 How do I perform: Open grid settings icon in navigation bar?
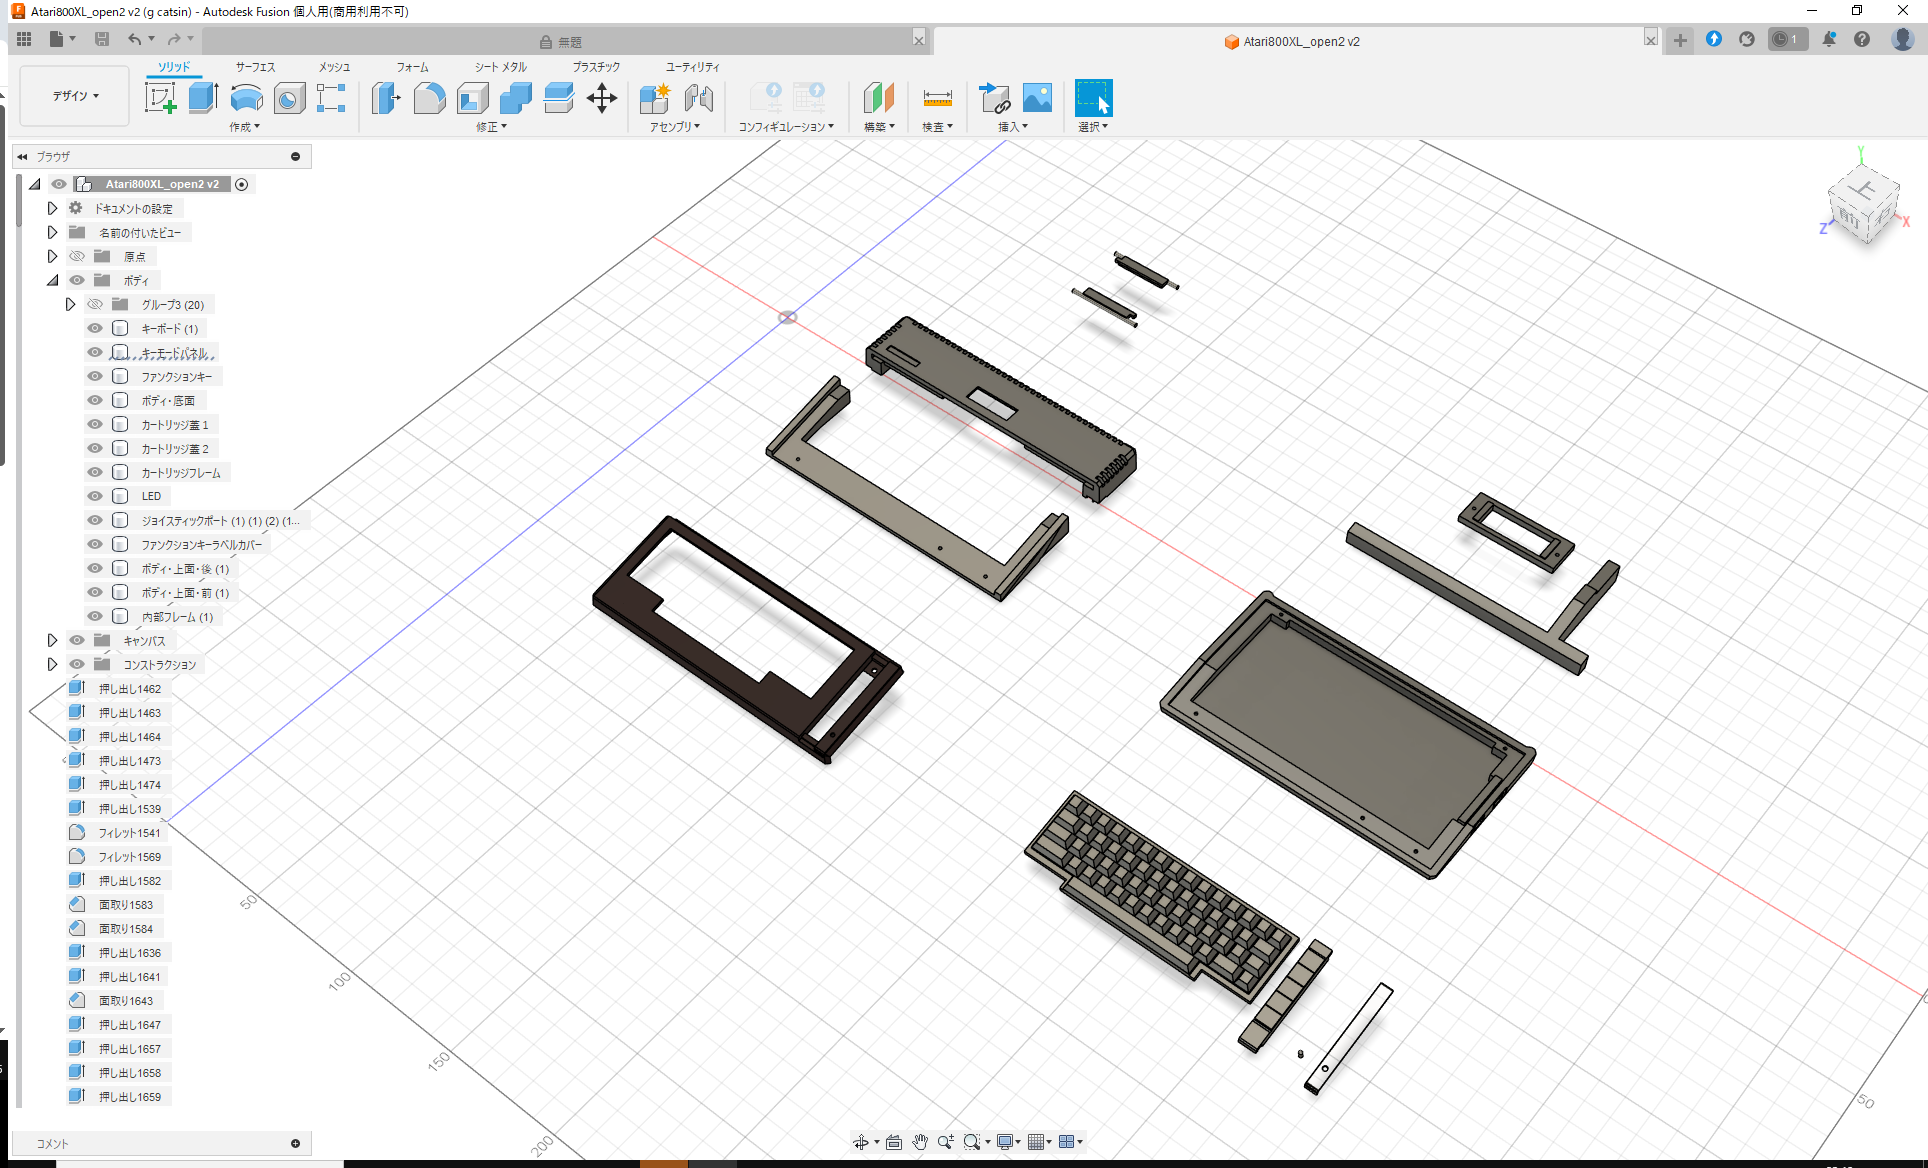point(1037,1141)
